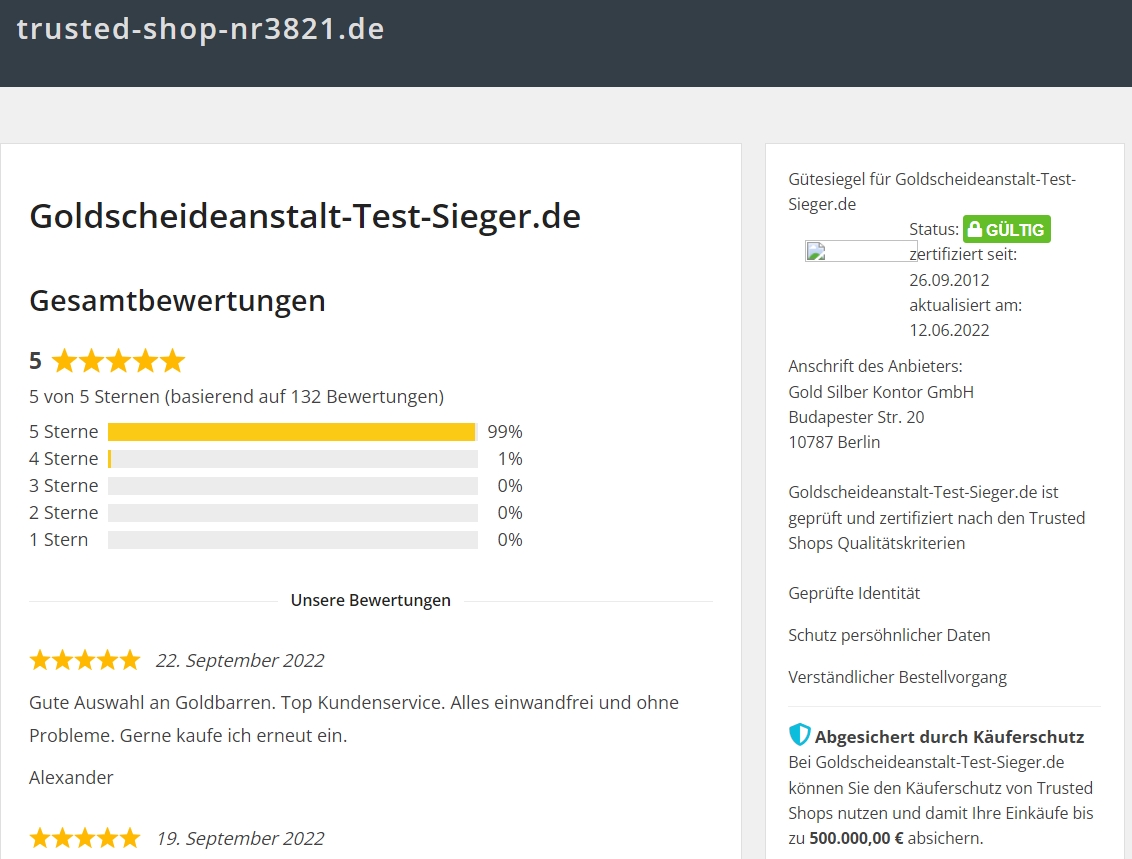Viewport: 1132px width, 859px height.
Task: Click Gold Silber Kontor GmbH address line
Action: click(881, 392)
